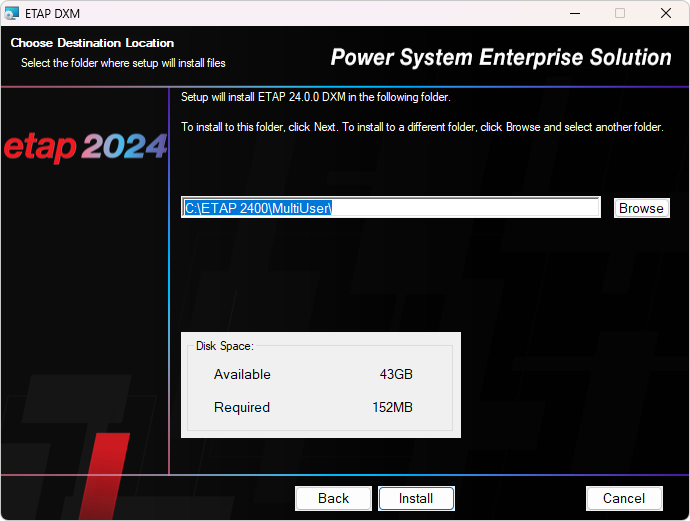Select the "152MB" required space value

point(393,407)
